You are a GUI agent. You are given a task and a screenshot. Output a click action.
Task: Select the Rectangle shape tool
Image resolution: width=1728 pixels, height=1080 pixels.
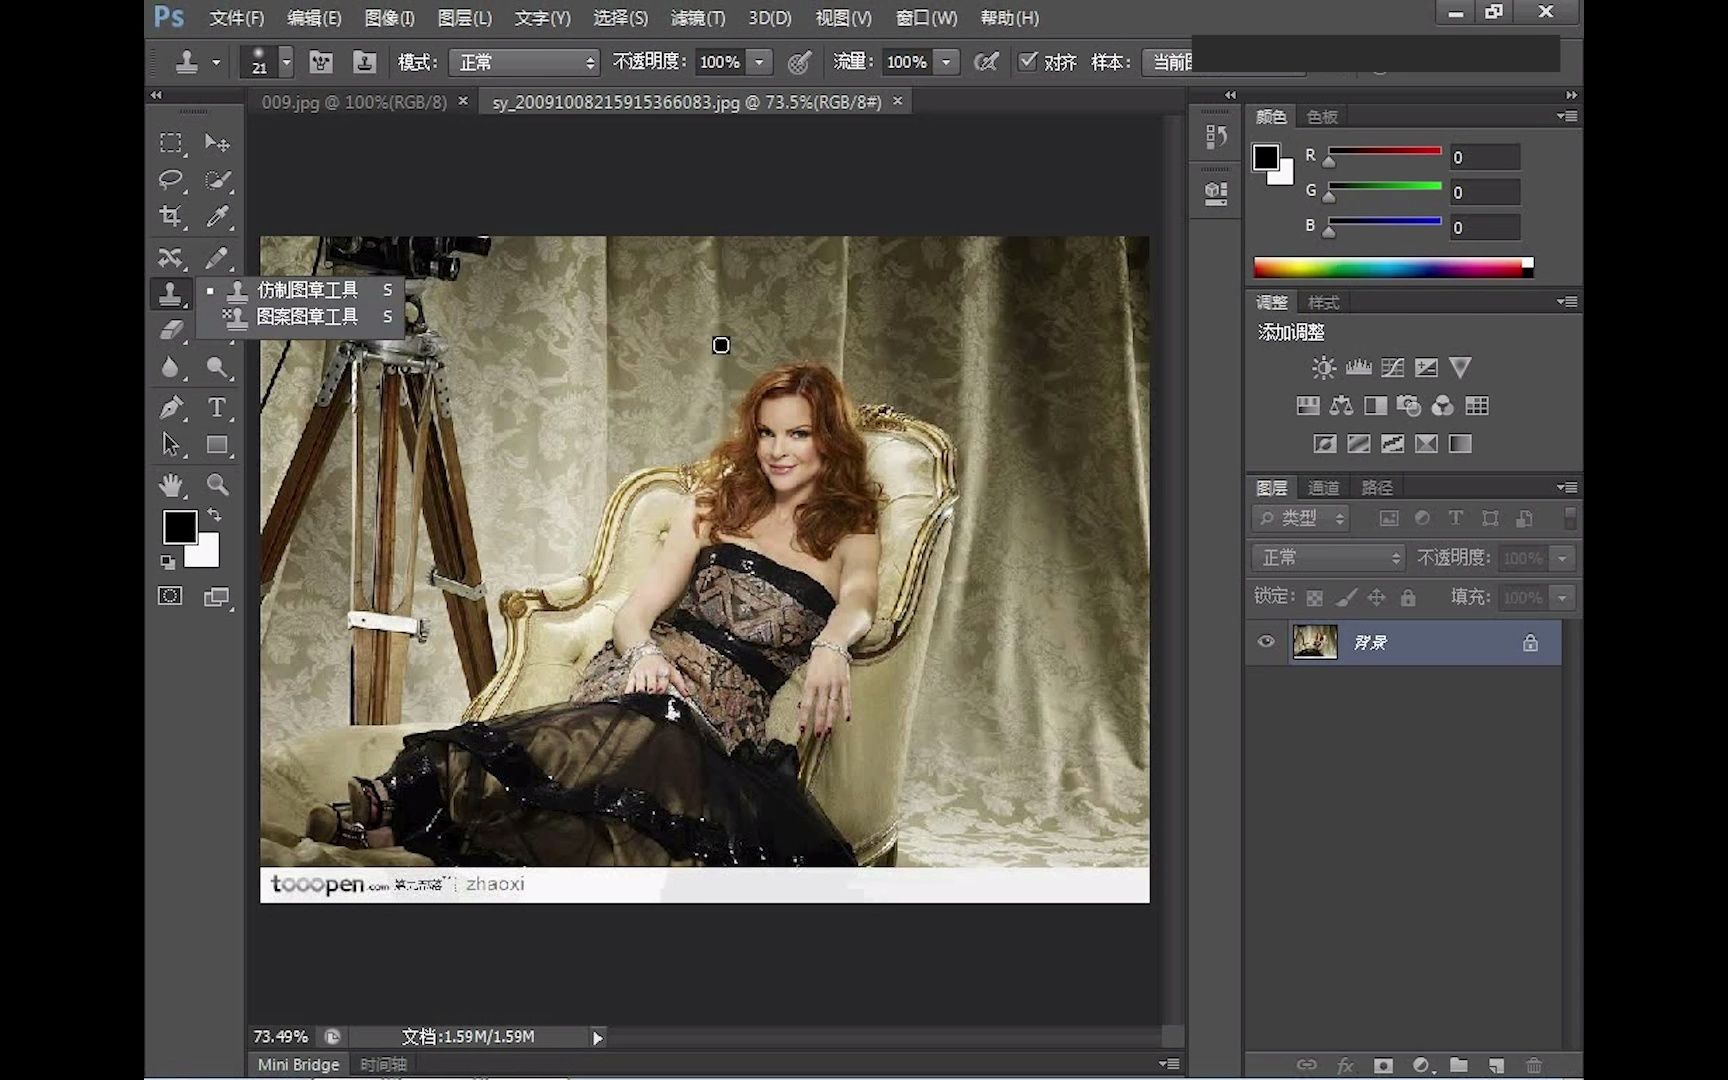click(x=217, y=444)
